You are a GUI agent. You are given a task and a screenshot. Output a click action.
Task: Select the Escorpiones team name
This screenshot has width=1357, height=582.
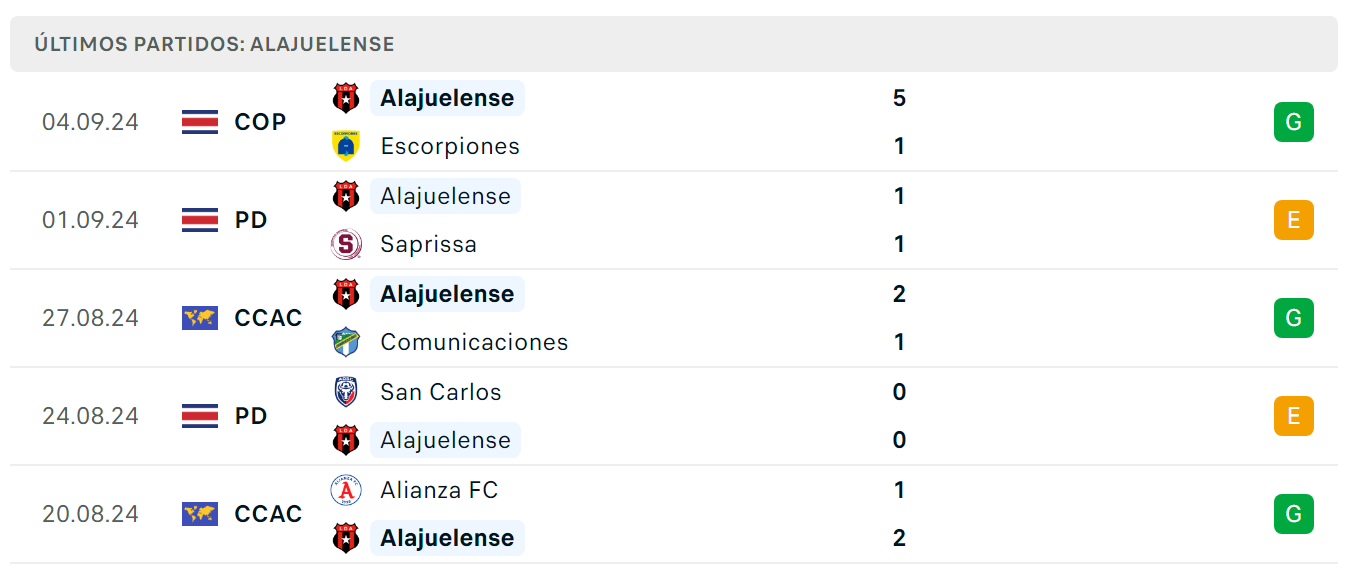pos(450,146)
